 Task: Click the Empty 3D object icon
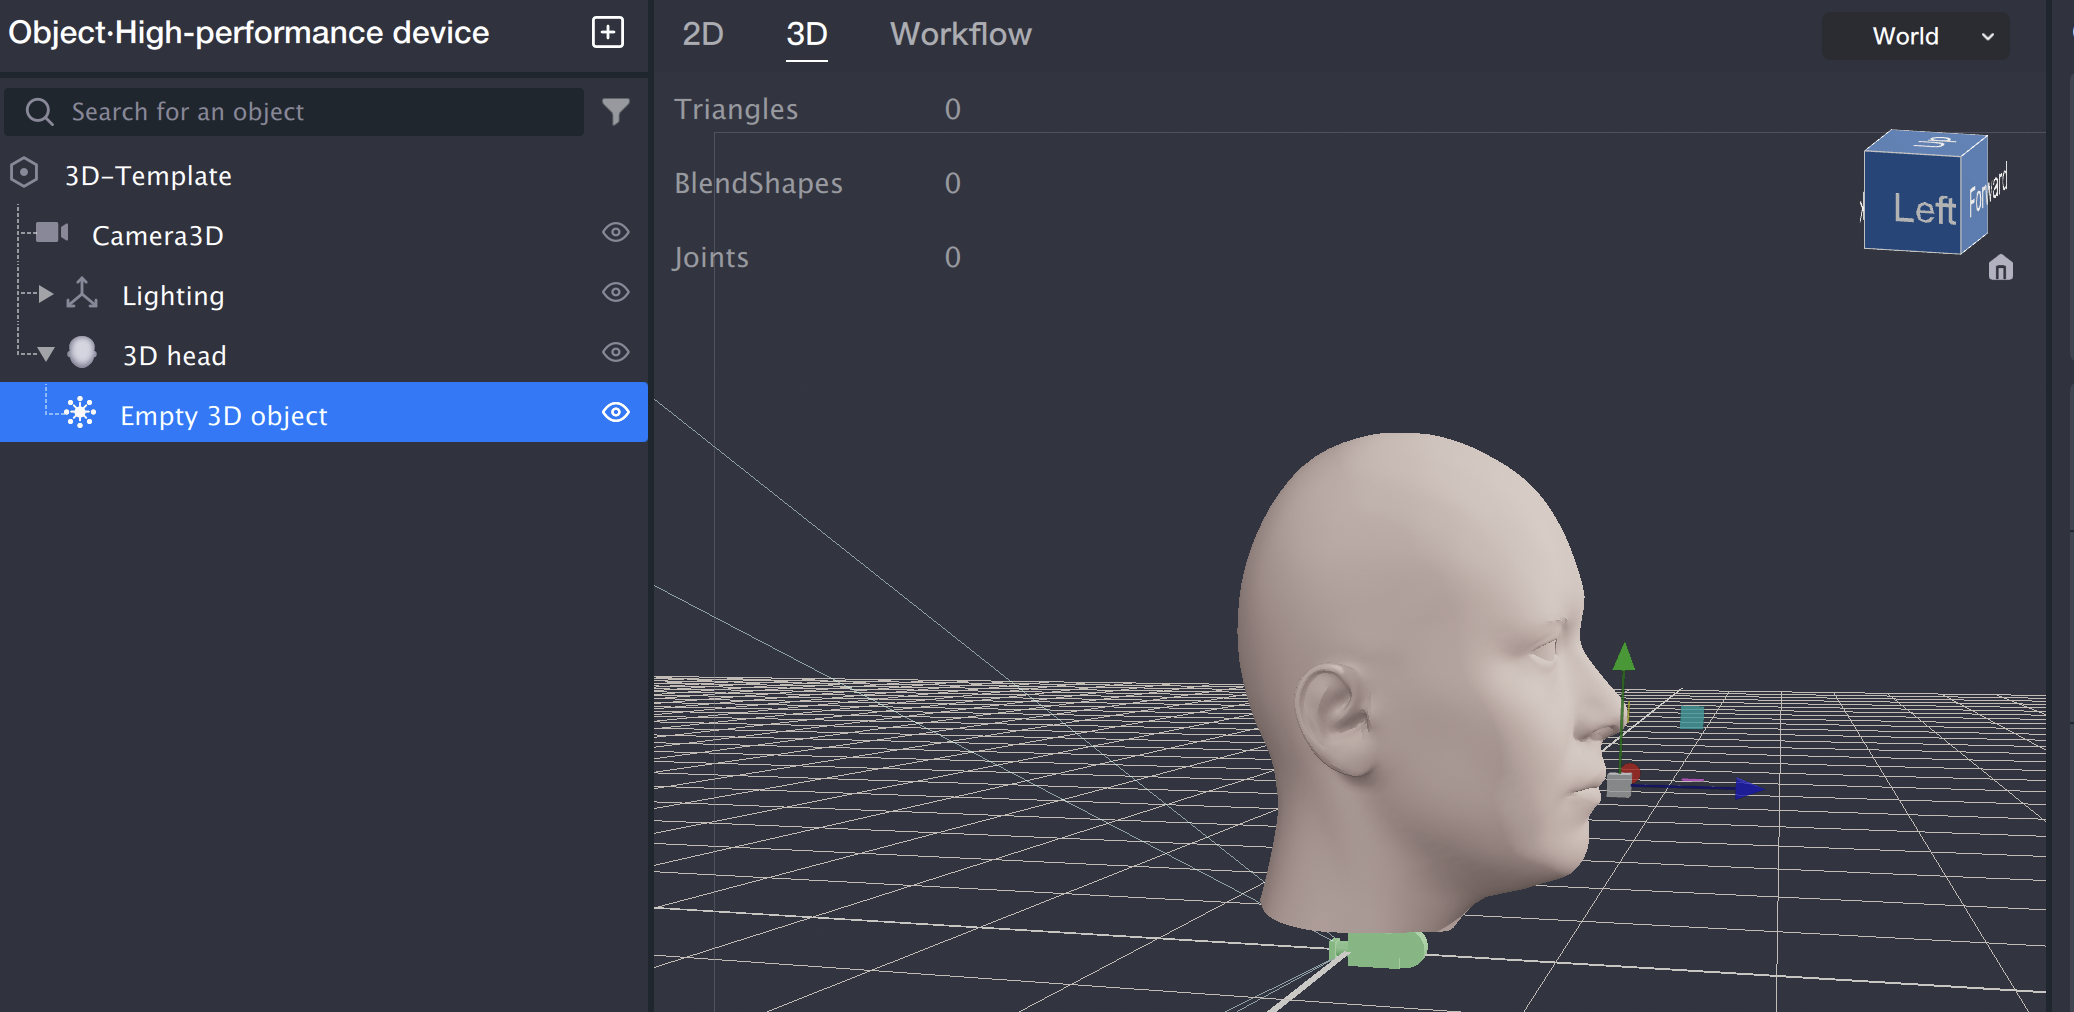point(80,413)
